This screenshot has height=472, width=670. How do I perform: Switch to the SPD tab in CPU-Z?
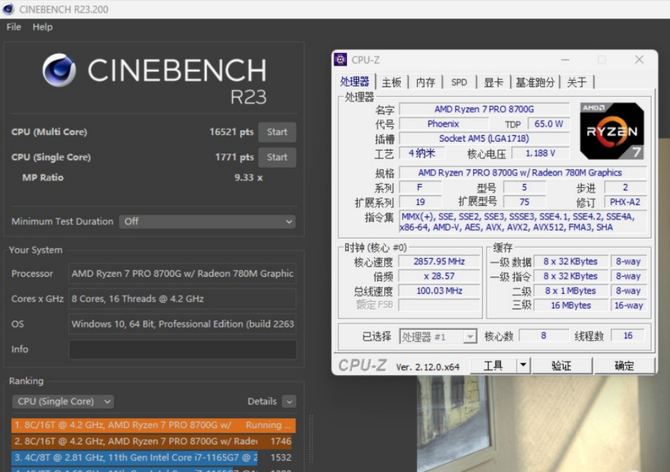[x=459, y=82]
